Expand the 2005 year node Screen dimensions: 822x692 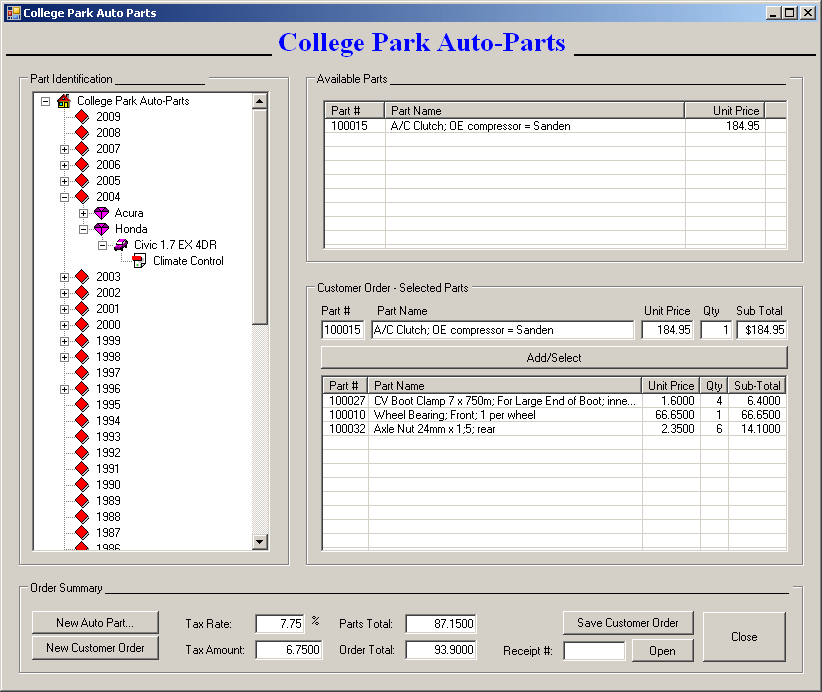(x=64, y=181)
